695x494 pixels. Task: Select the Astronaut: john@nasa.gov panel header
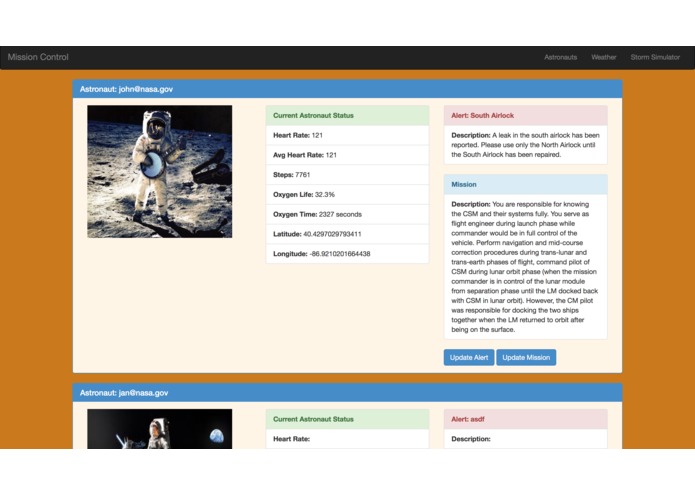(x=348, y=89)
